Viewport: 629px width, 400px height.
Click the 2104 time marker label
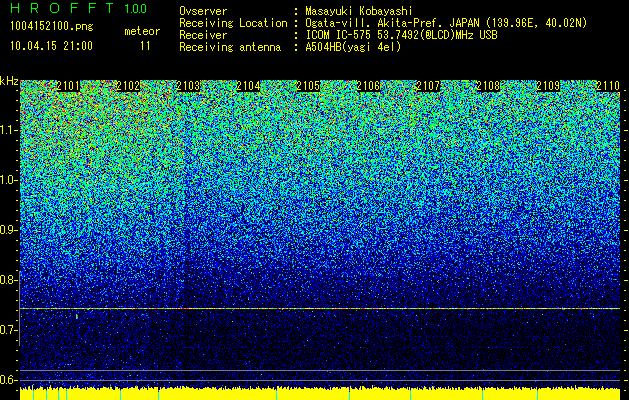pyautogui.click(x=248, y=86)
